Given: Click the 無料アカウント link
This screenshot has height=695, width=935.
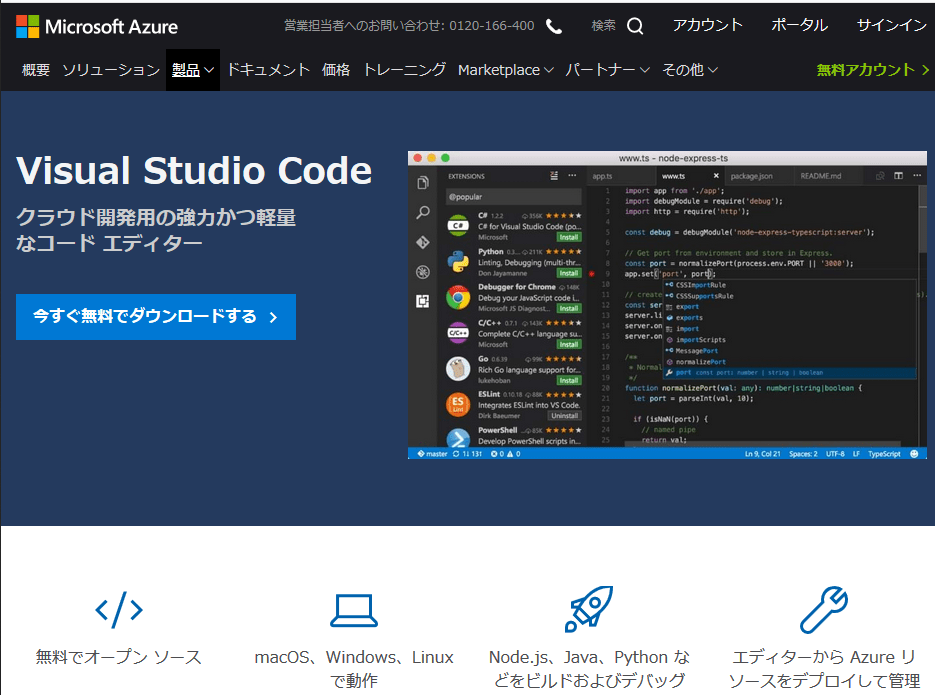Looking at the screenshot, I should 873,70.
